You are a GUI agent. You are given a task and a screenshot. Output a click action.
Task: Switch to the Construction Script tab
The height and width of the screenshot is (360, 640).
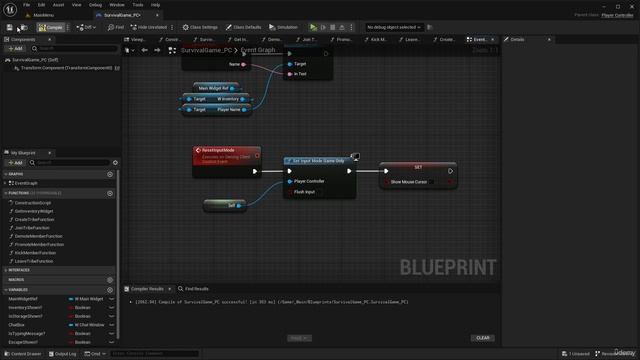coord(170,40)
